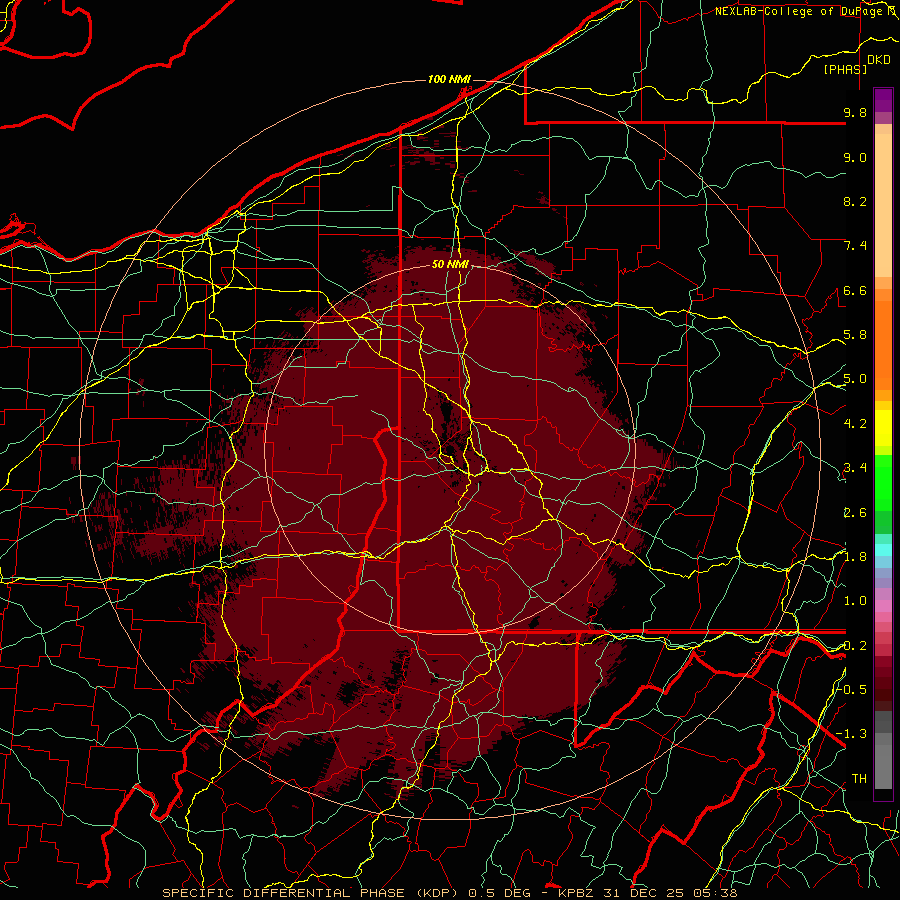Click the 3.4 color scale value
900x900 pixels.
[855, 468]
